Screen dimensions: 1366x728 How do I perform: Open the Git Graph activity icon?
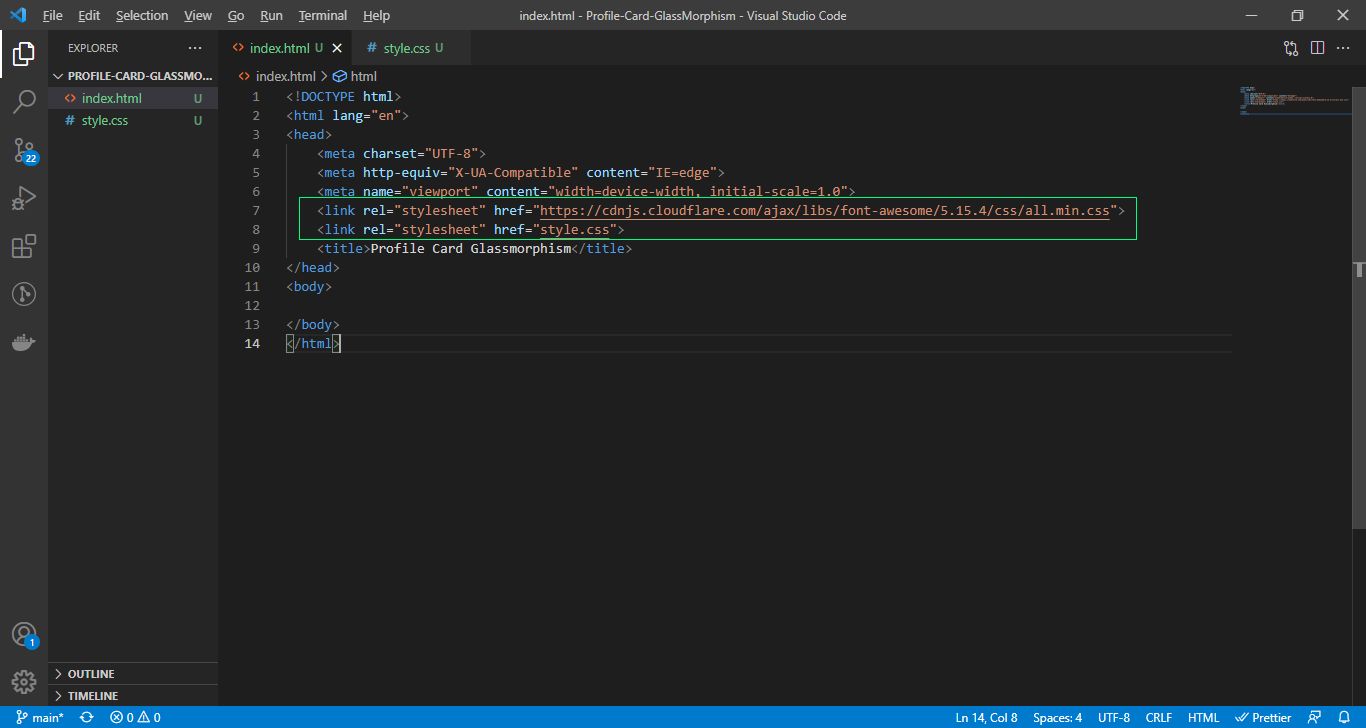coord(24,294)
